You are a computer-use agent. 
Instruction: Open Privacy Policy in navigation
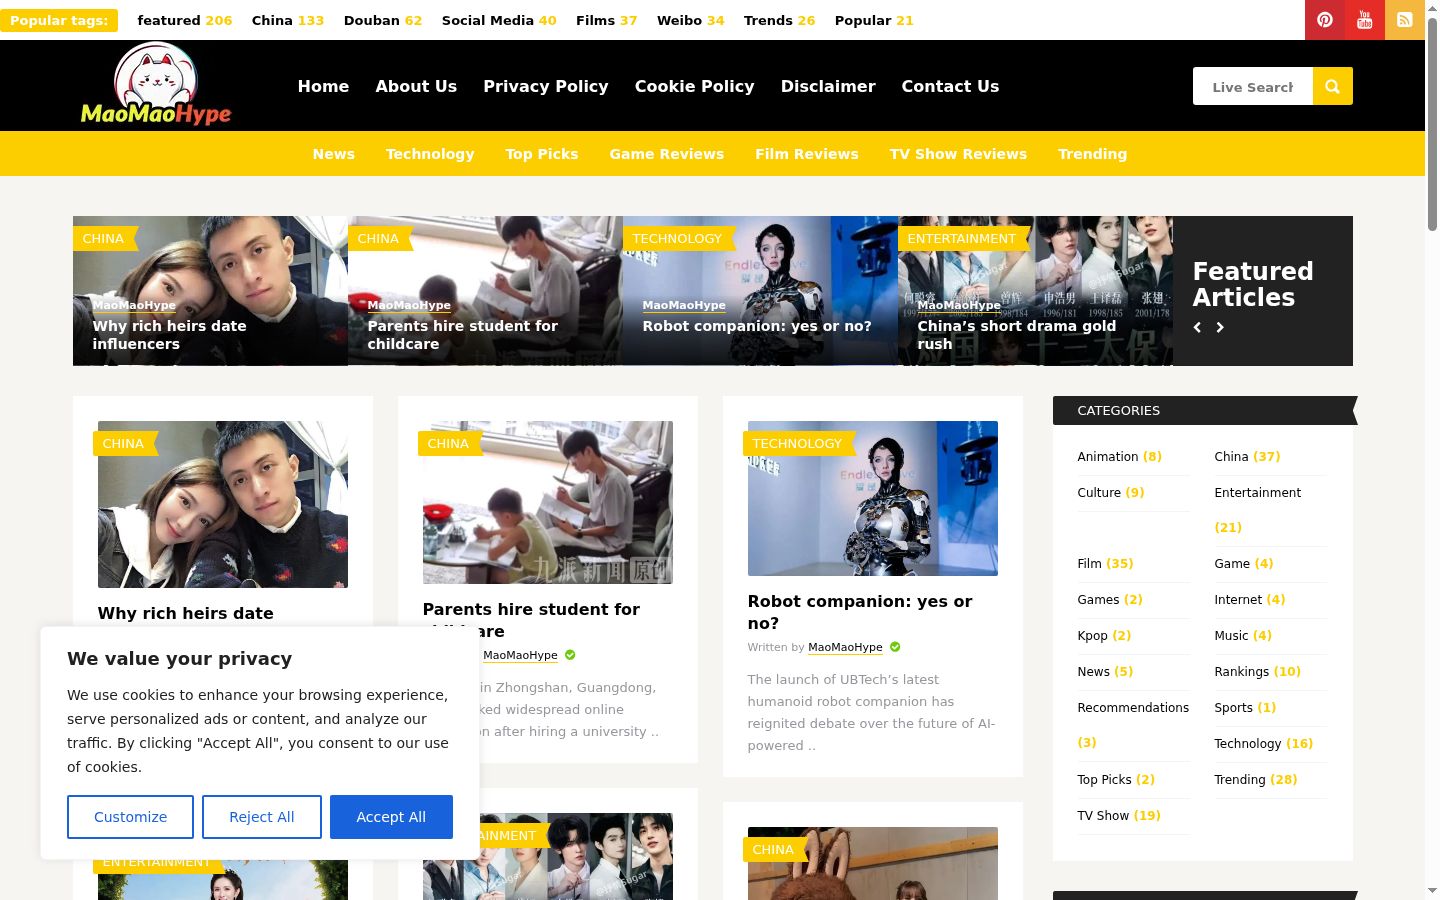click(546, 86)
